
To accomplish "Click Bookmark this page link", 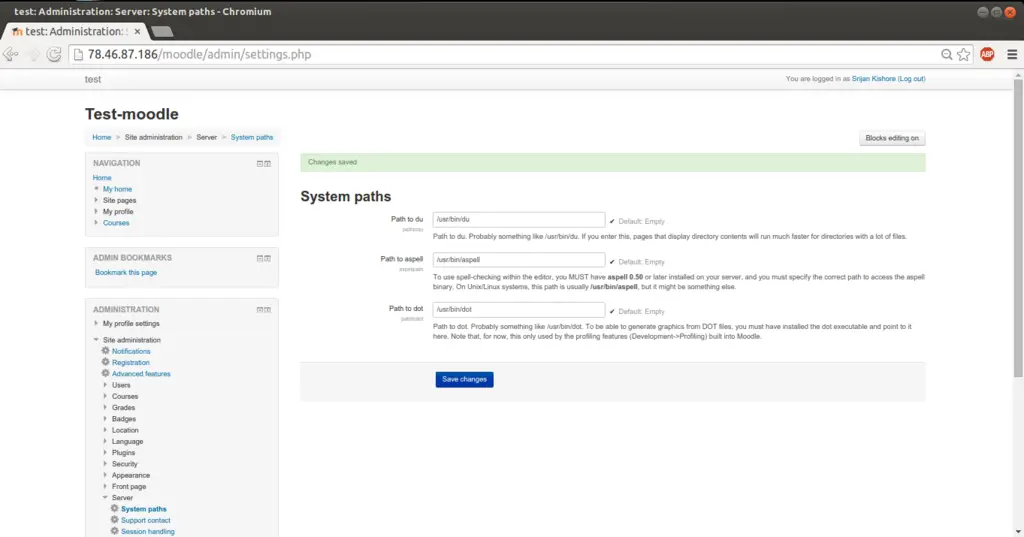I will (126, 272).
